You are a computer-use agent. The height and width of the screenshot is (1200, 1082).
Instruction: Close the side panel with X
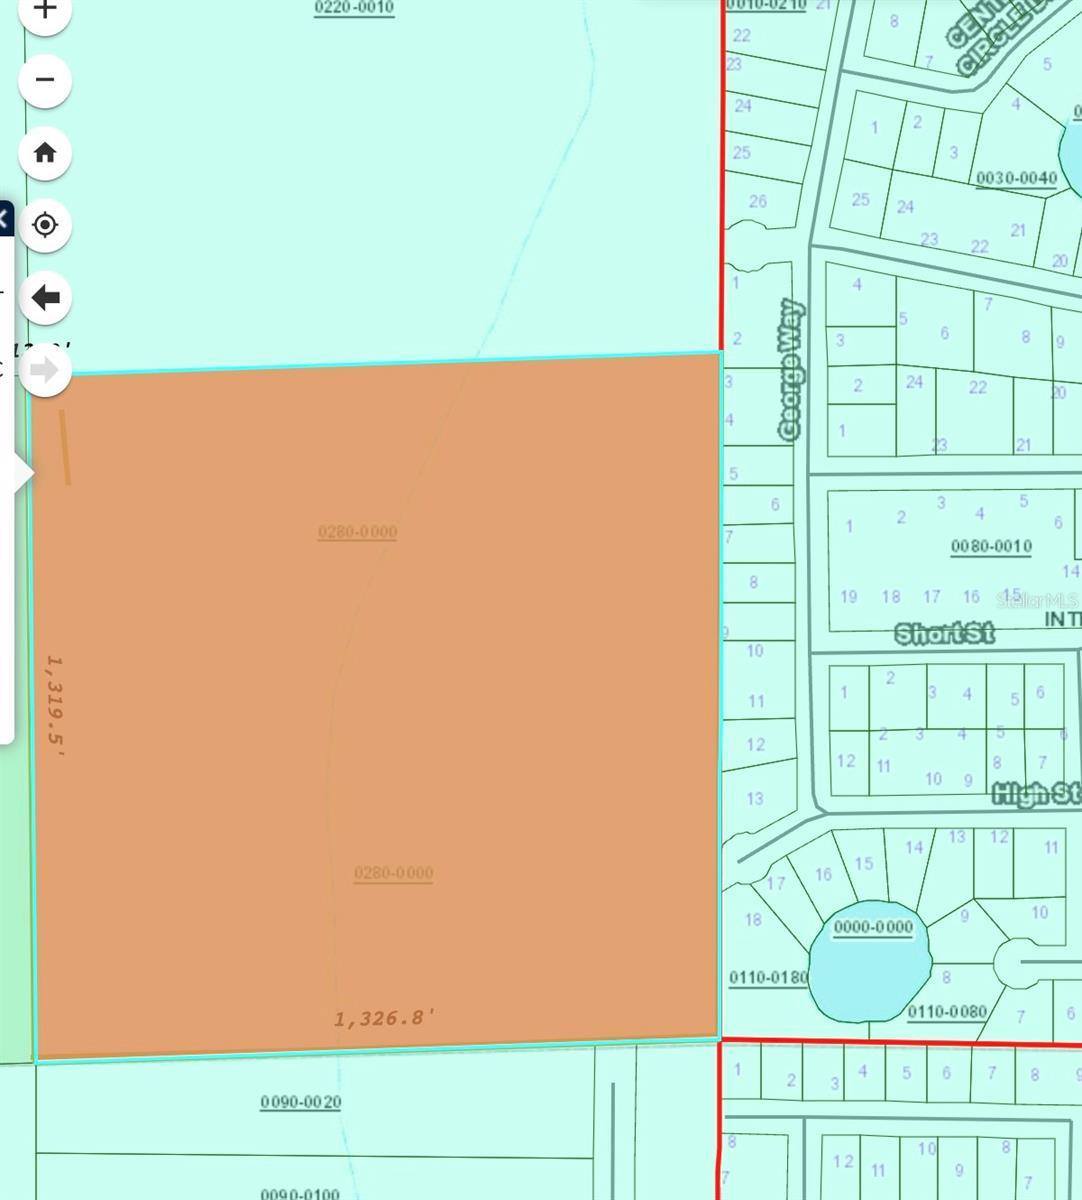coord(4,217)
